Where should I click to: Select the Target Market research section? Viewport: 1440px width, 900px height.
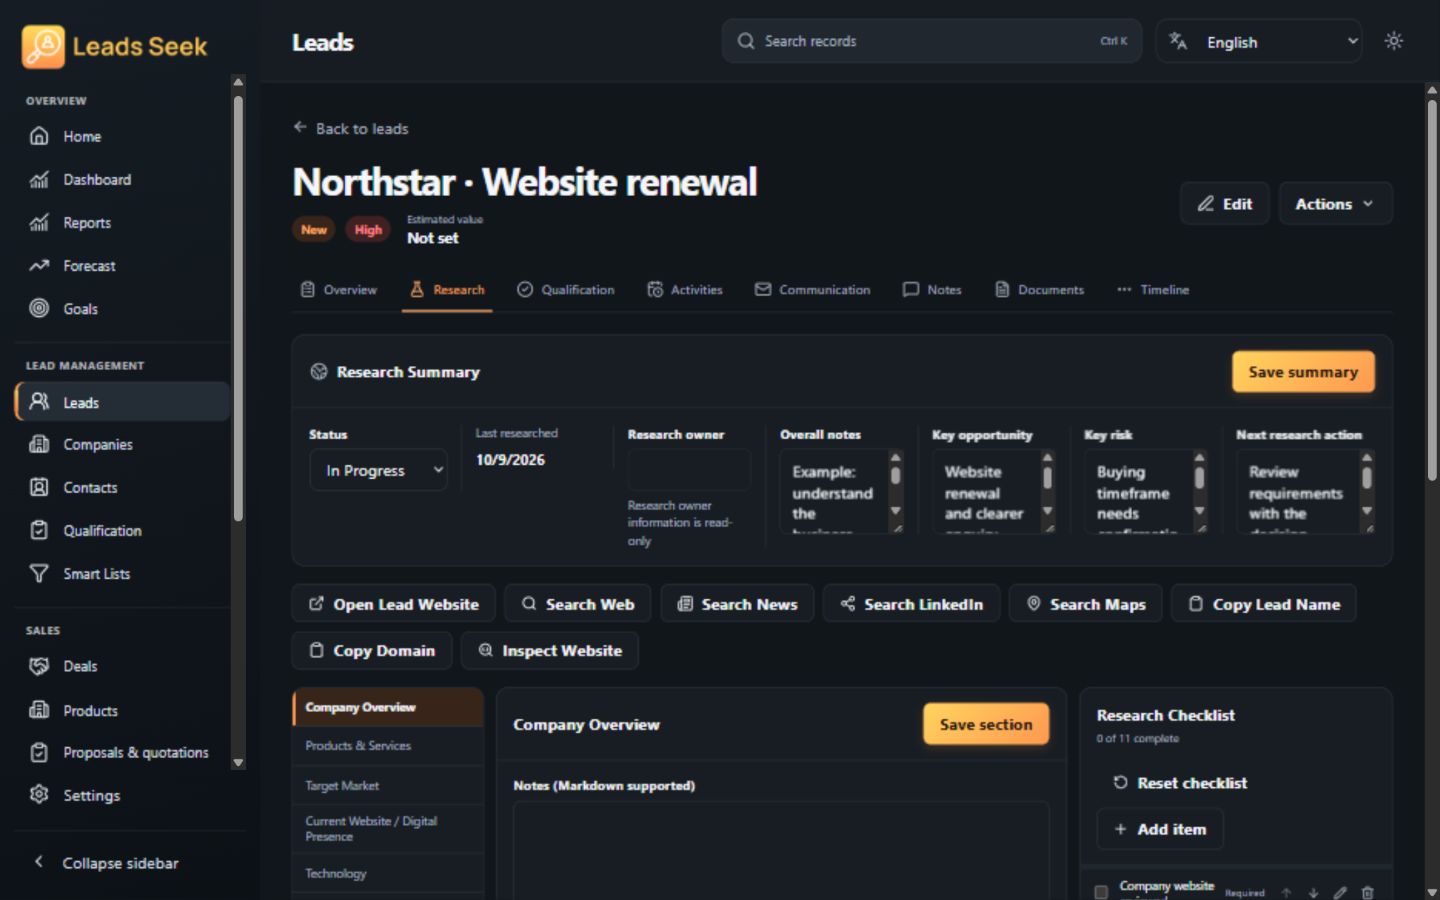(388, 786)
